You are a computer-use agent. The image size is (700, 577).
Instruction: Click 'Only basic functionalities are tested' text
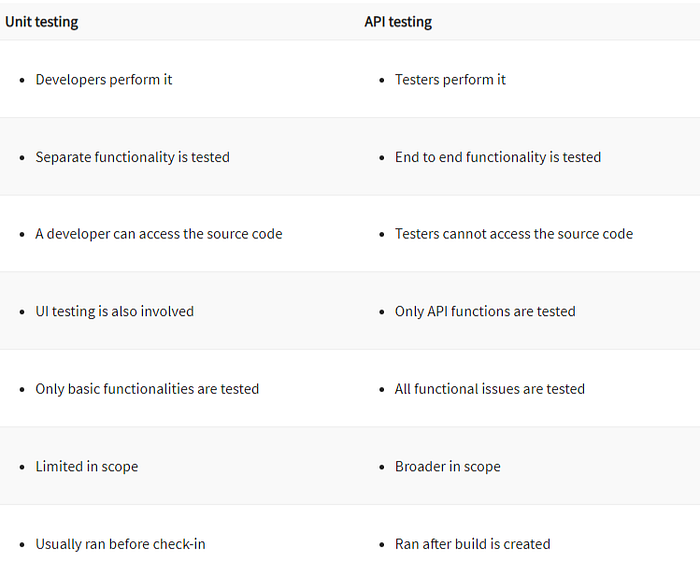[x=147, y=389]
